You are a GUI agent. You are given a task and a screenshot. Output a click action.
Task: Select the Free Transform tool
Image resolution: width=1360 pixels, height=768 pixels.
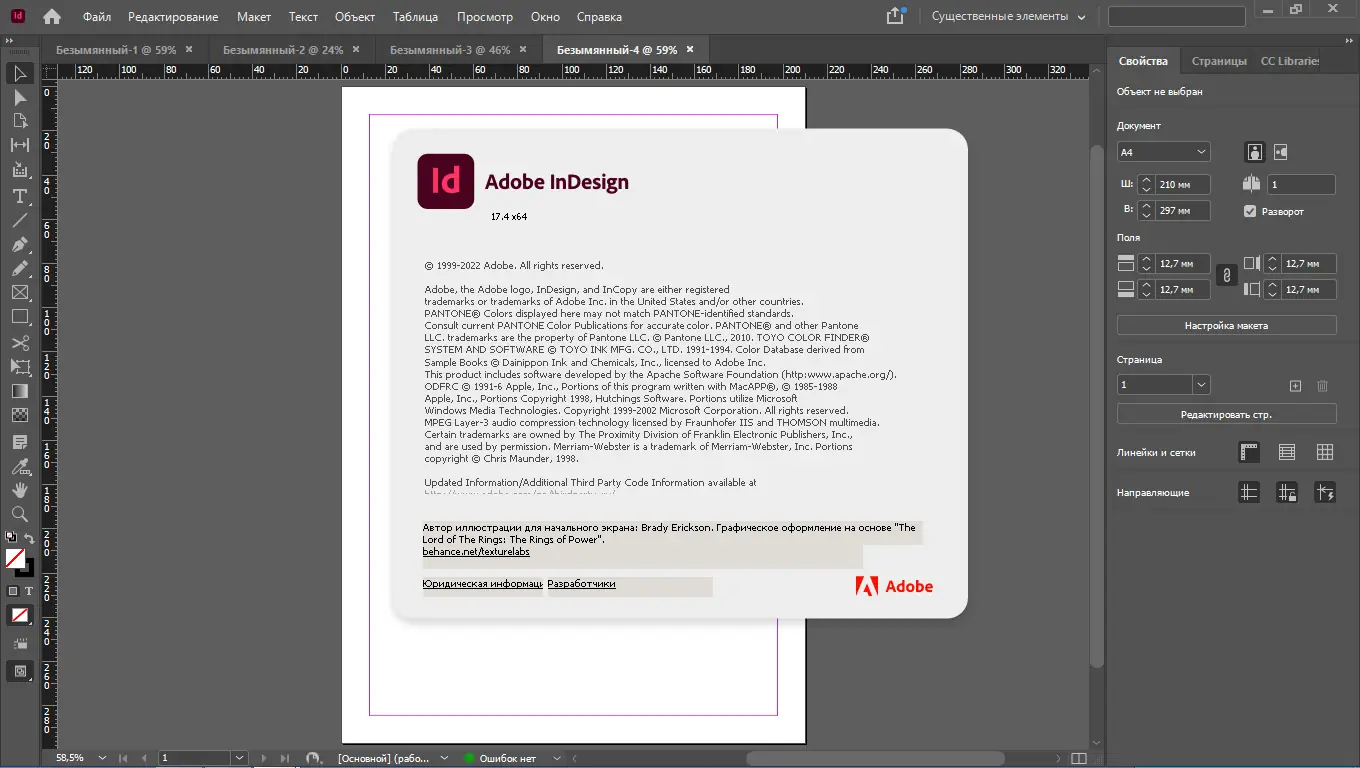point(19,367)
